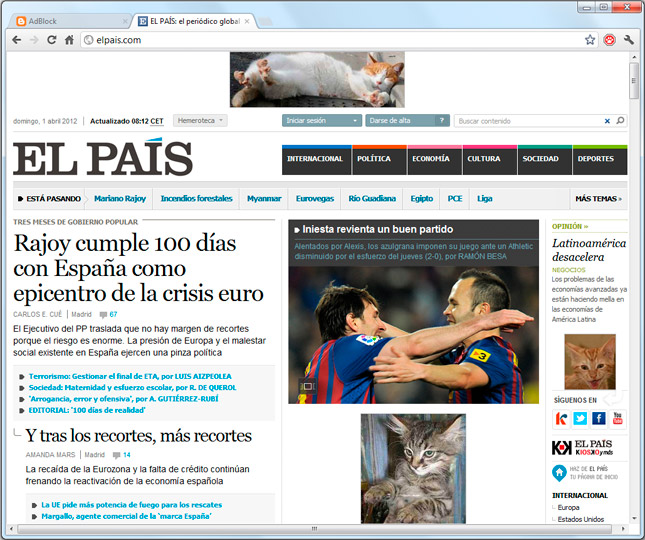645x540 pixels.
Task: Open the Río Guadiana topic
Action: [372, 199]
